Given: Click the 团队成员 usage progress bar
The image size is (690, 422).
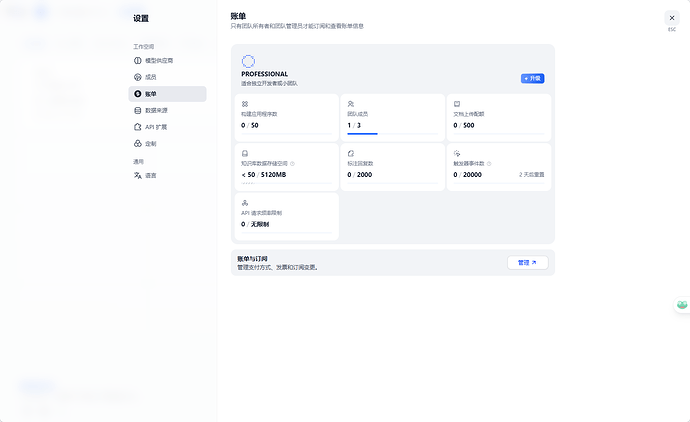Looking at the screenshot, I should click(x=393, y=133).
